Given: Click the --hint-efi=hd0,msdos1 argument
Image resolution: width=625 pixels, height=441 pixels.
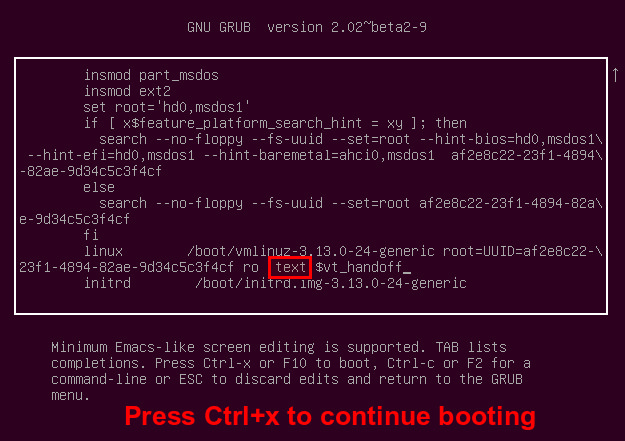Looking at the screenshot, I should [111, 155].
